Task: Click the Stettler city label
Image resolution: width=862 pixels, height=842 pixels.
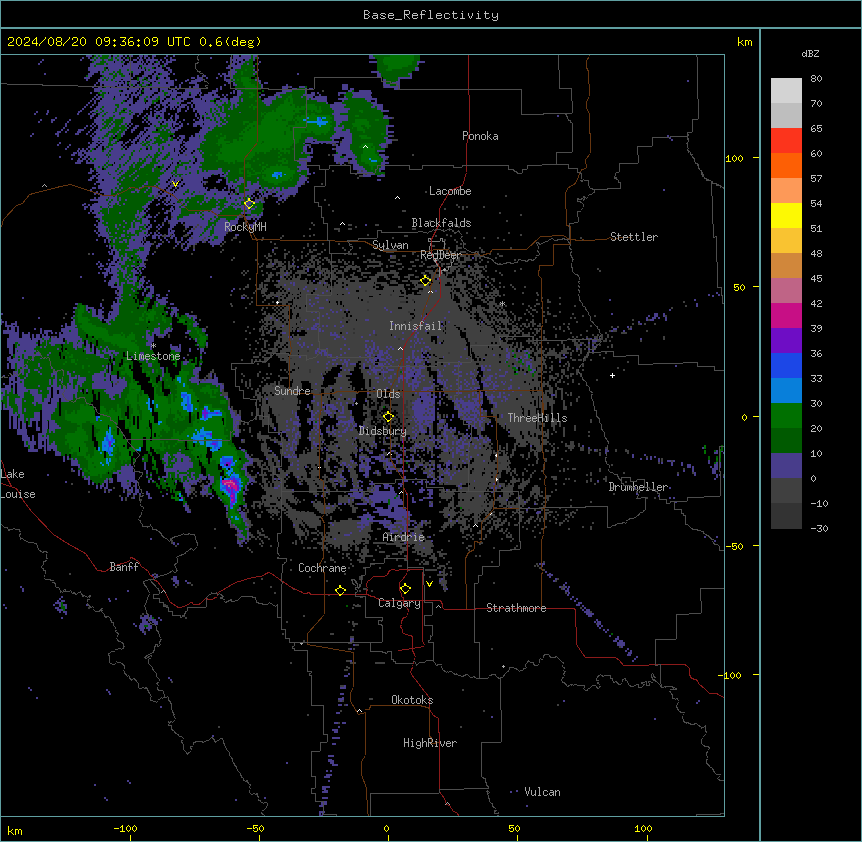Action: click(x=634, y=237)
